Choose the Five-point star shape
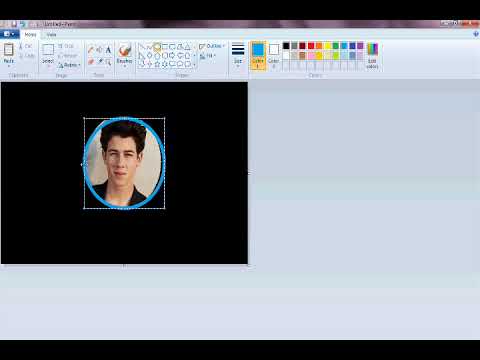This screenshot has width=480, height=360. [x=157, y=64]
